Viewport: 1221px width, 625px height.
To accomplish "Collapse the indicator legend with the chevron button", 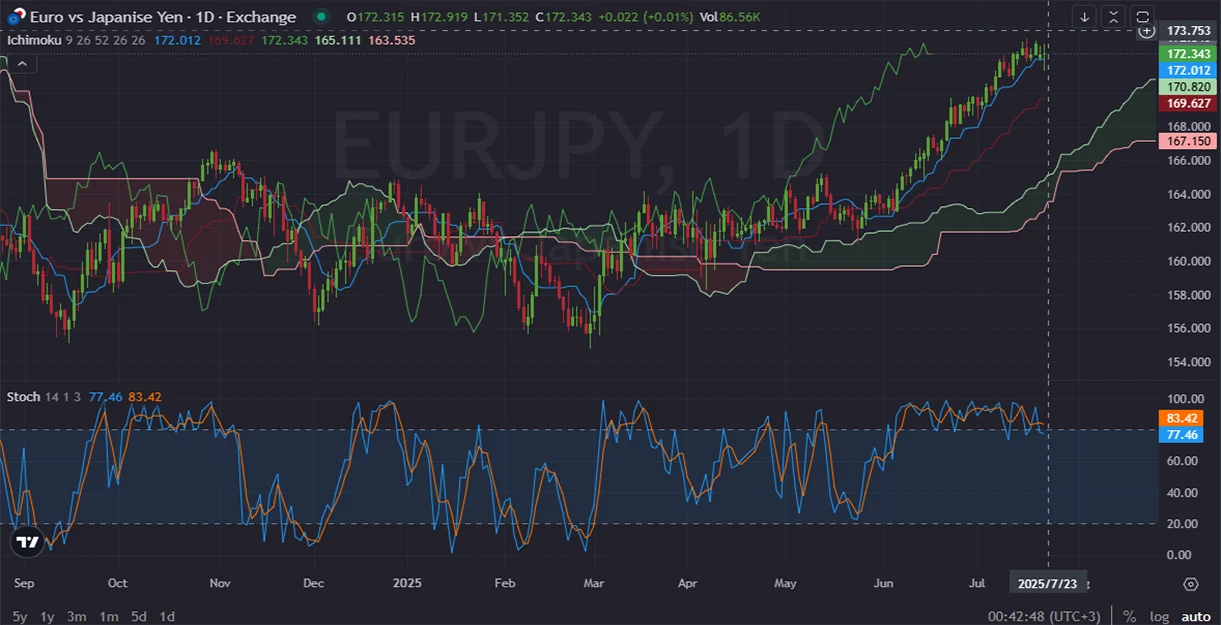I will (x=21, y=63).
